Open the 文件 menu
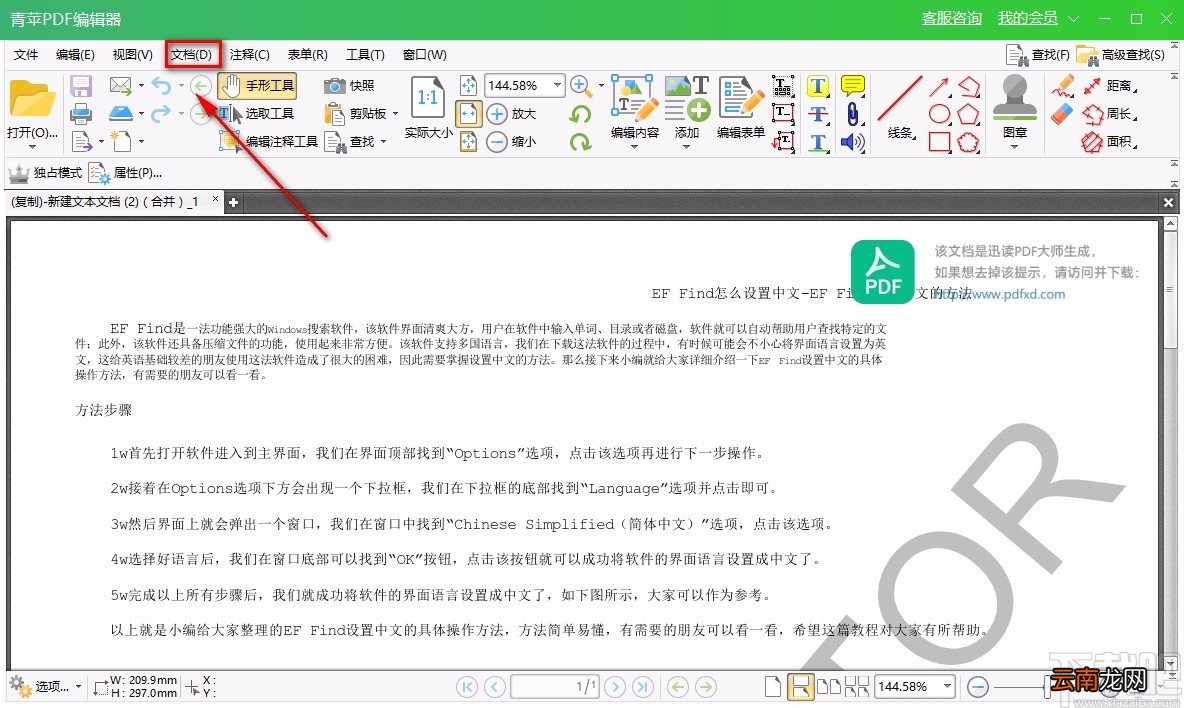This screenshot has width=1184, height=708. 26,54
